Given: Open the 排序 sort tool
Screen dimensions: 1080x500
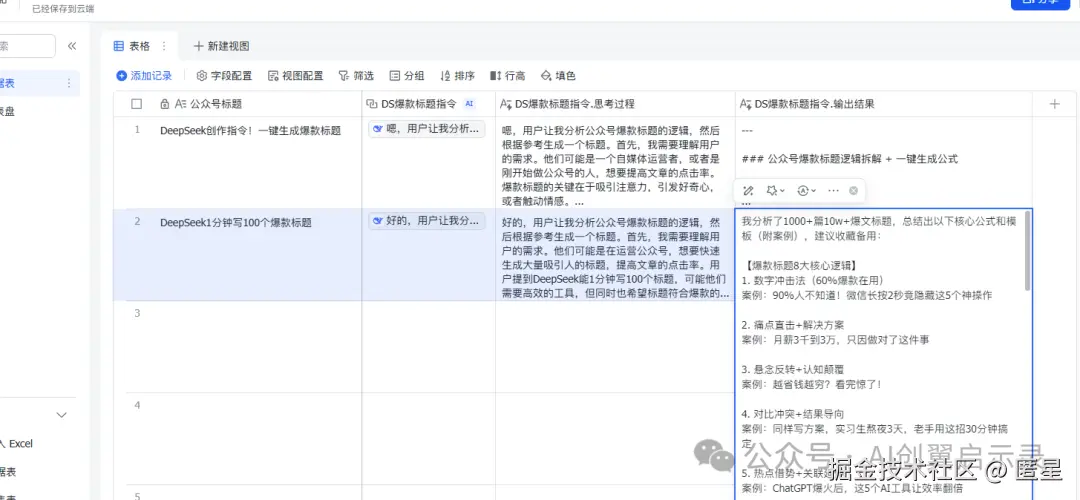Looking at the screenshot, I should [457, 76].
